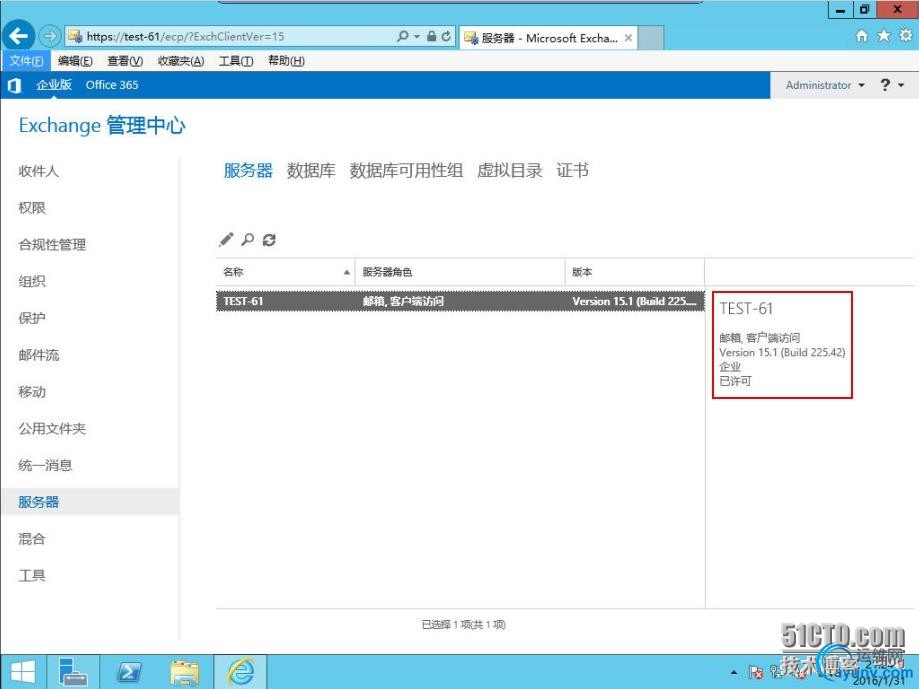Expand the Administrator account dropdown
Viewport: 919px width, 689px height.
pyautogui.click(x=825, y=86)
